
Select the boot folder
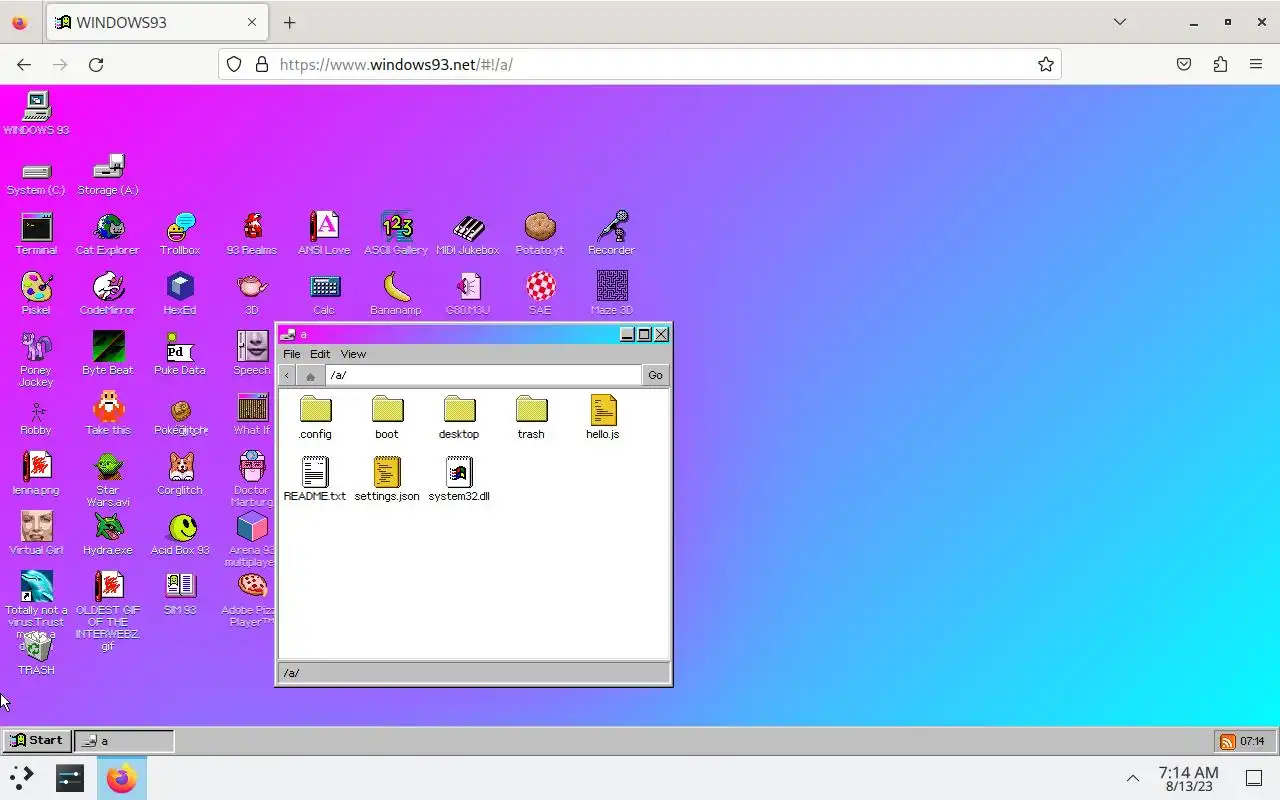(x=387, y=417)
